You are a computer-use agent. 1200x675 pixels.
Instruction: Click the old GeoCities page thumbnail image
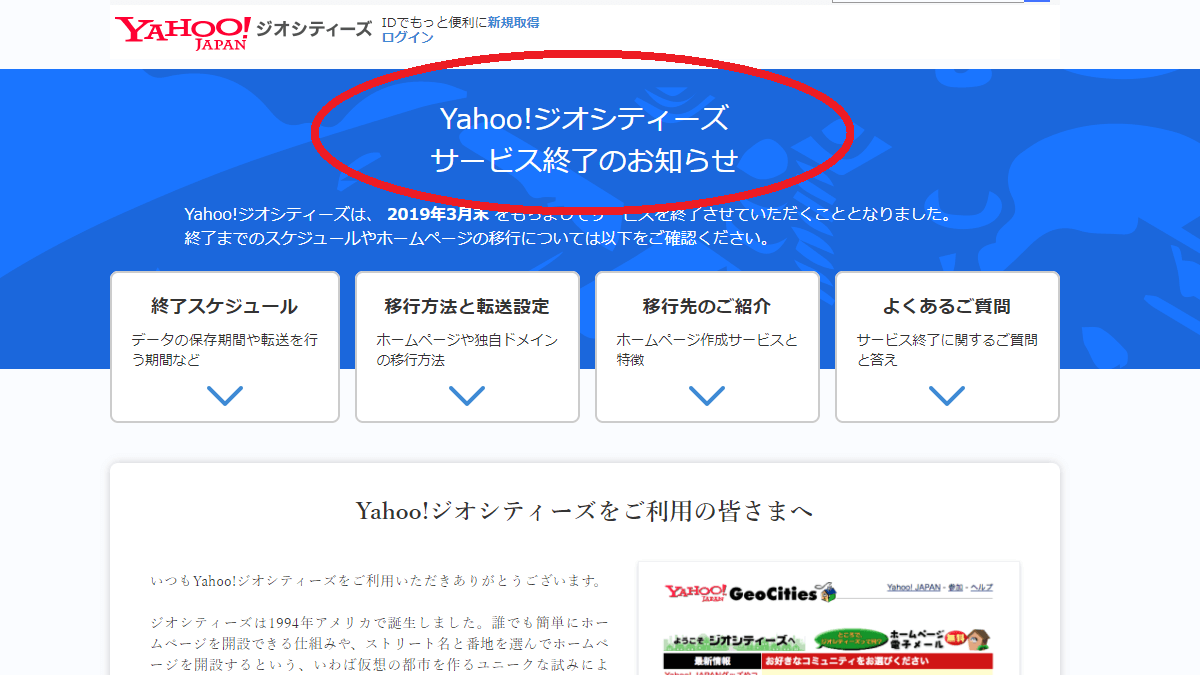829,618
